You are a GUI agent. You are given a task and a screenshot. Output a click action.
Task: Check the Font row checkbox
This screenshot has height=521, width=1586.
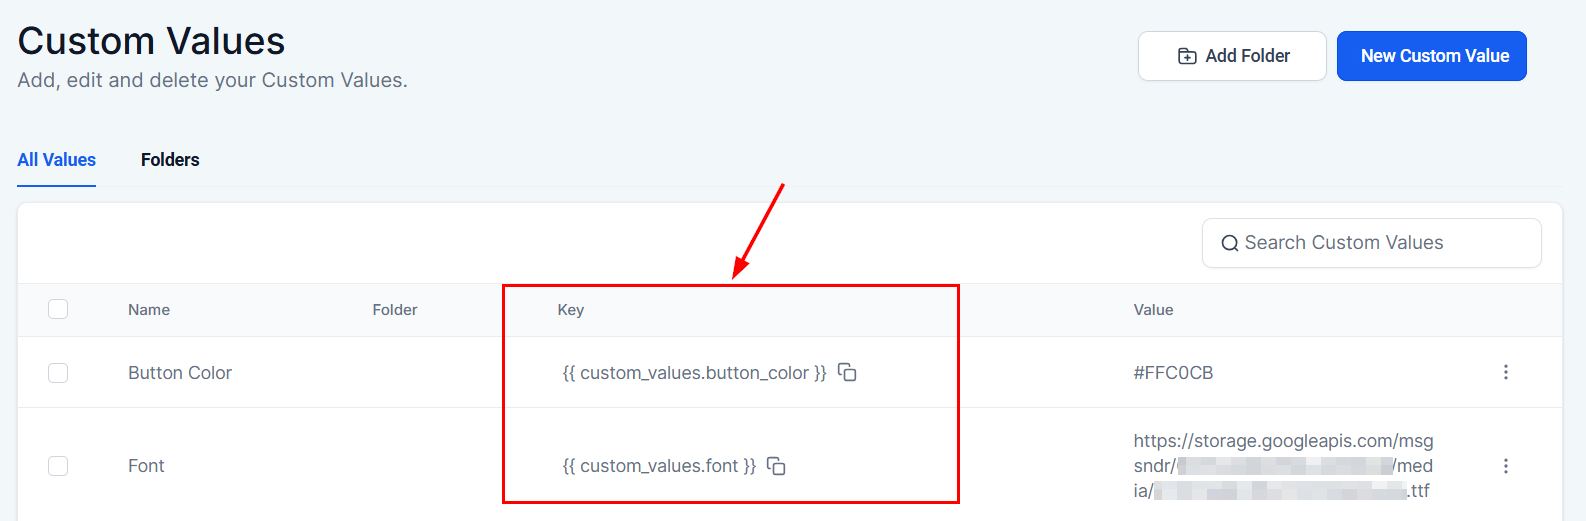click(x=58, y=466)
